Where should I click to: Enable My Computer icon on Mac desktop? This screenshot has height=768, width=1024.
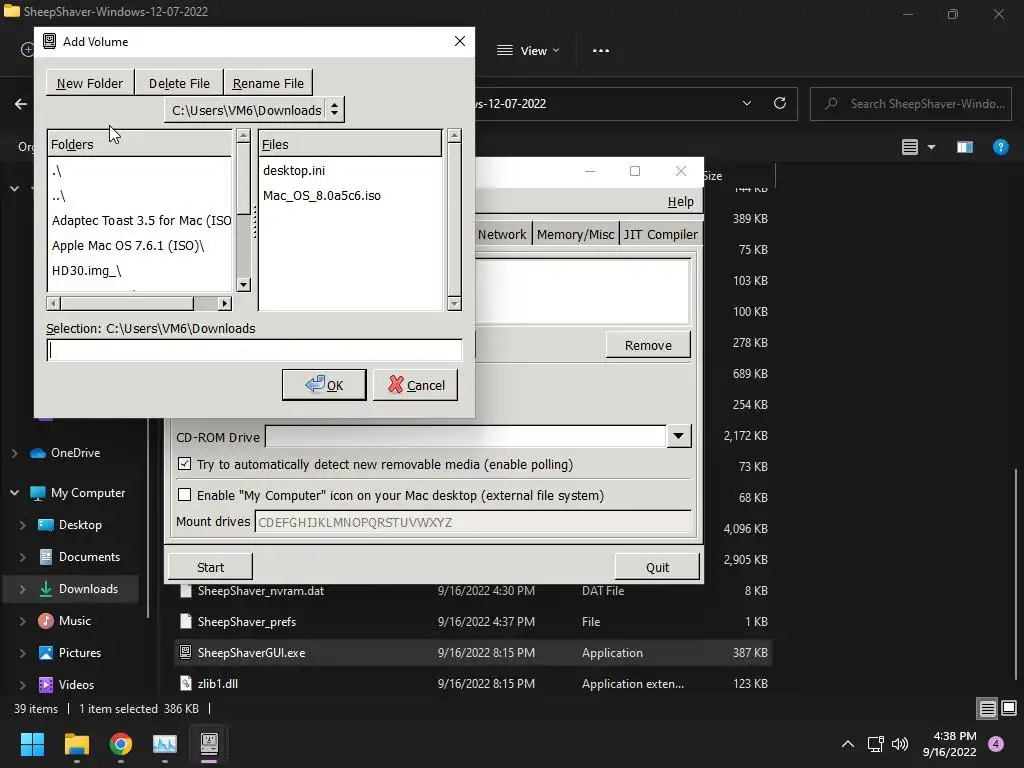point(185,495)
